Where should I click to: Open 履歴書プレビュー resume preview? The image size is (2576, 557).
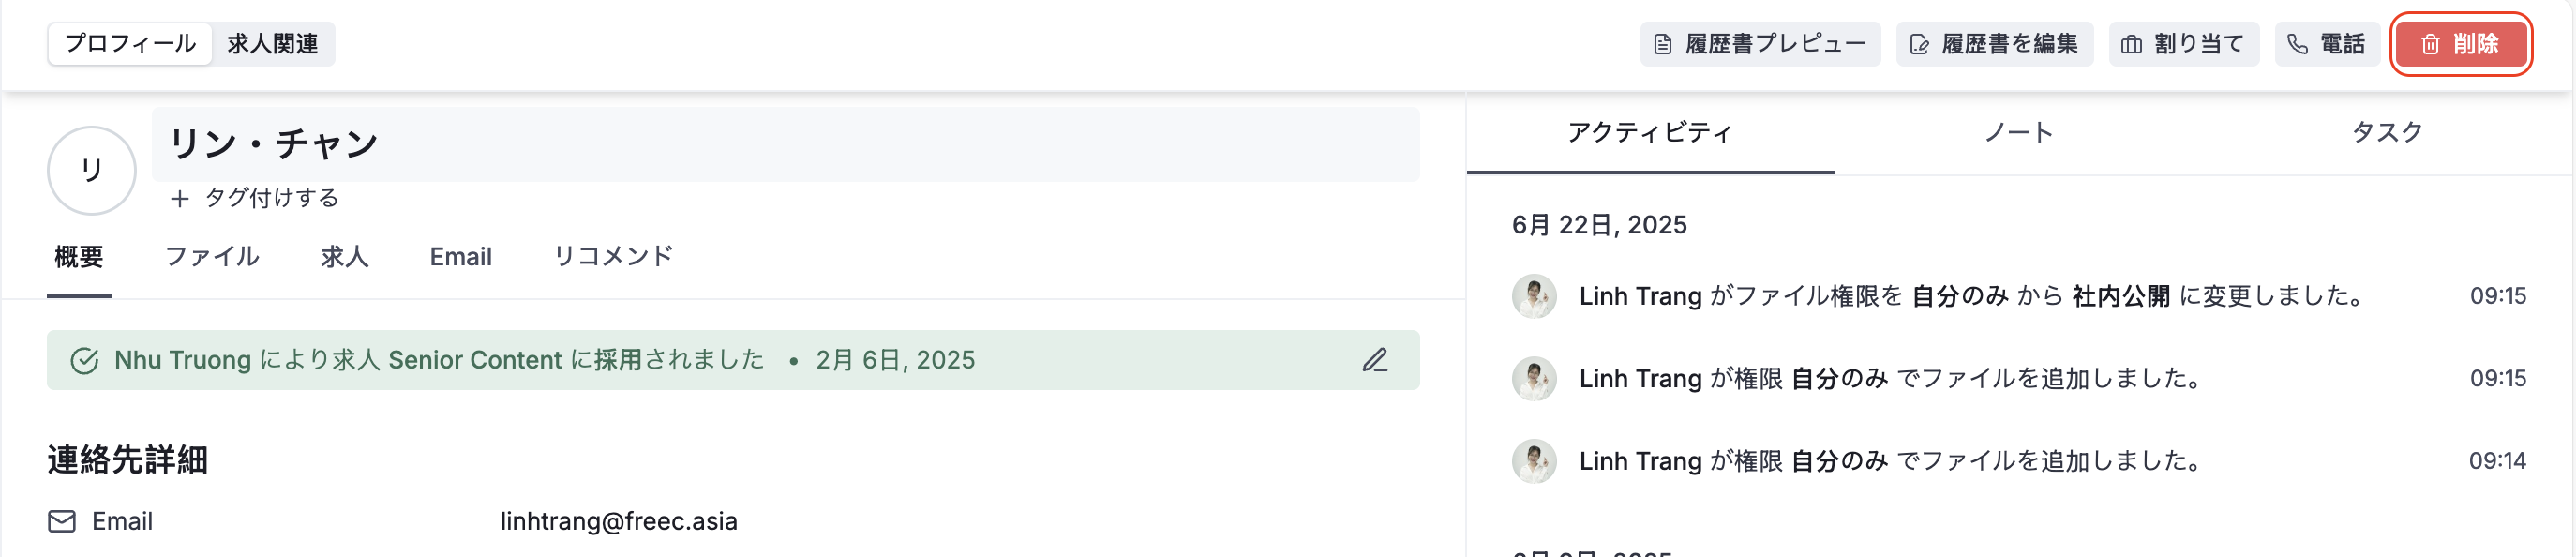coord(1760,44)
